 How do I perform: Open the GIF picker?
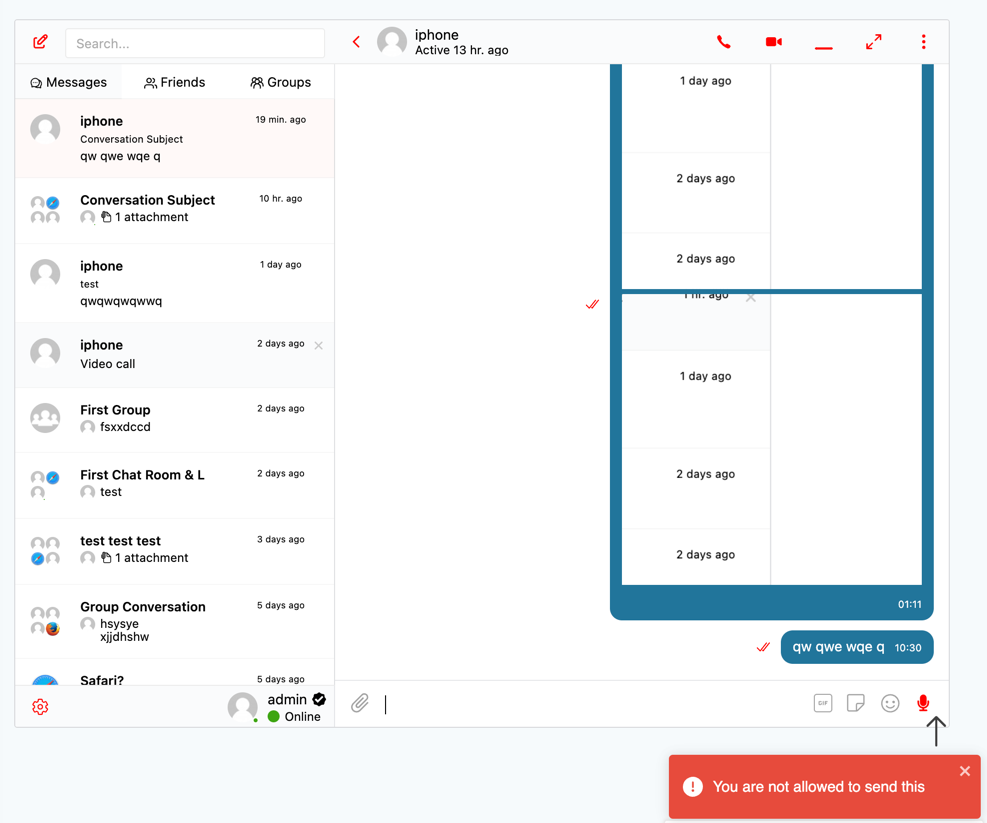coord(822,704)
